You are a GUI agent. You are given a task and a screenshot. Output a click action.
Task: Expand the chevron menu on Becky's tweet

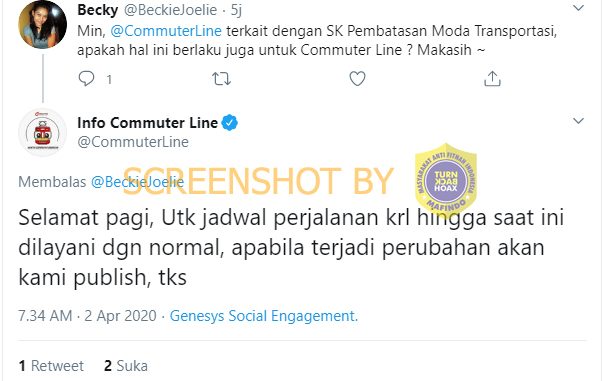[578, 8]
